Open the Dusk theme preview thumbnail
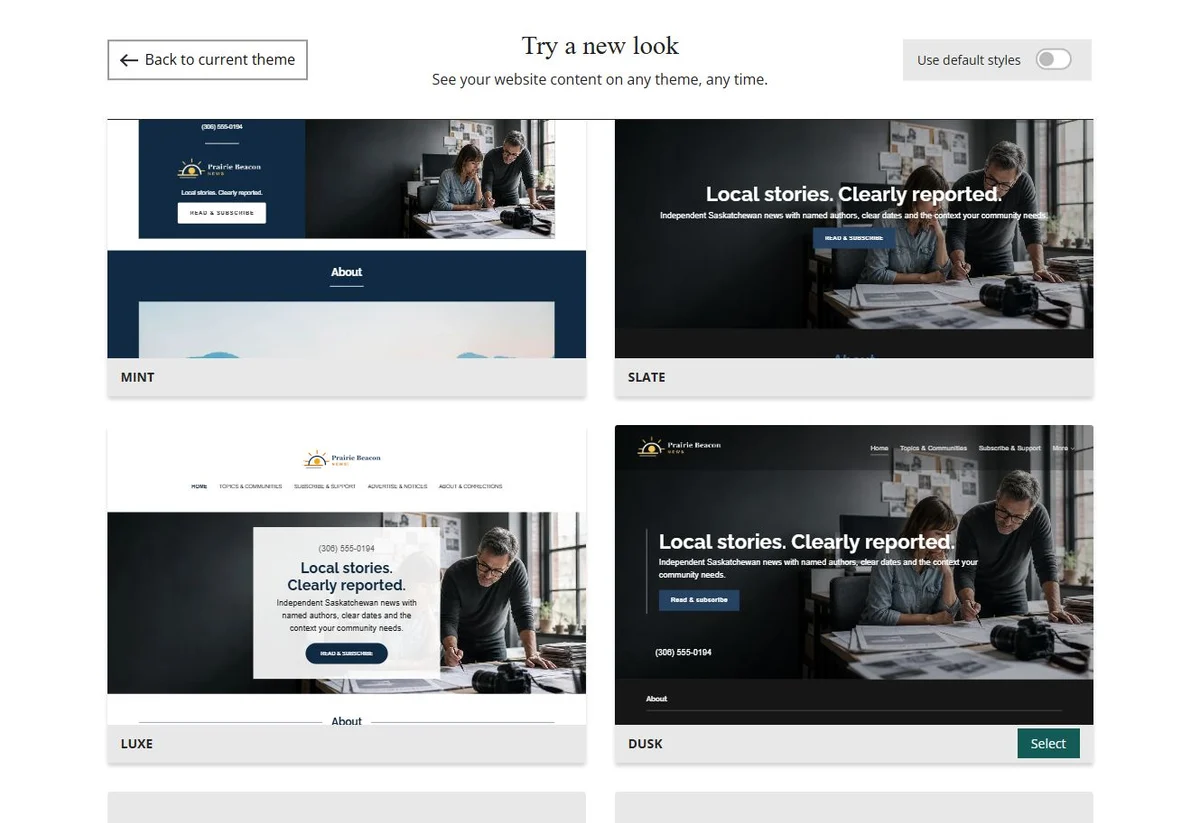1200x823 pixels. point(854,575)
